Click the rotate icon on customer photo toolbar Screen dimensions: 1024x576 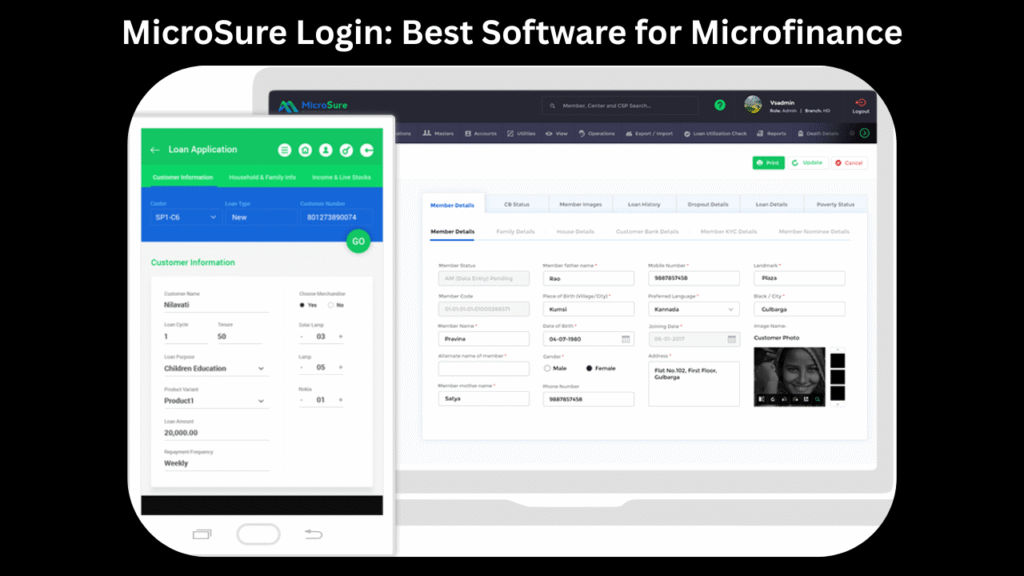773,399
